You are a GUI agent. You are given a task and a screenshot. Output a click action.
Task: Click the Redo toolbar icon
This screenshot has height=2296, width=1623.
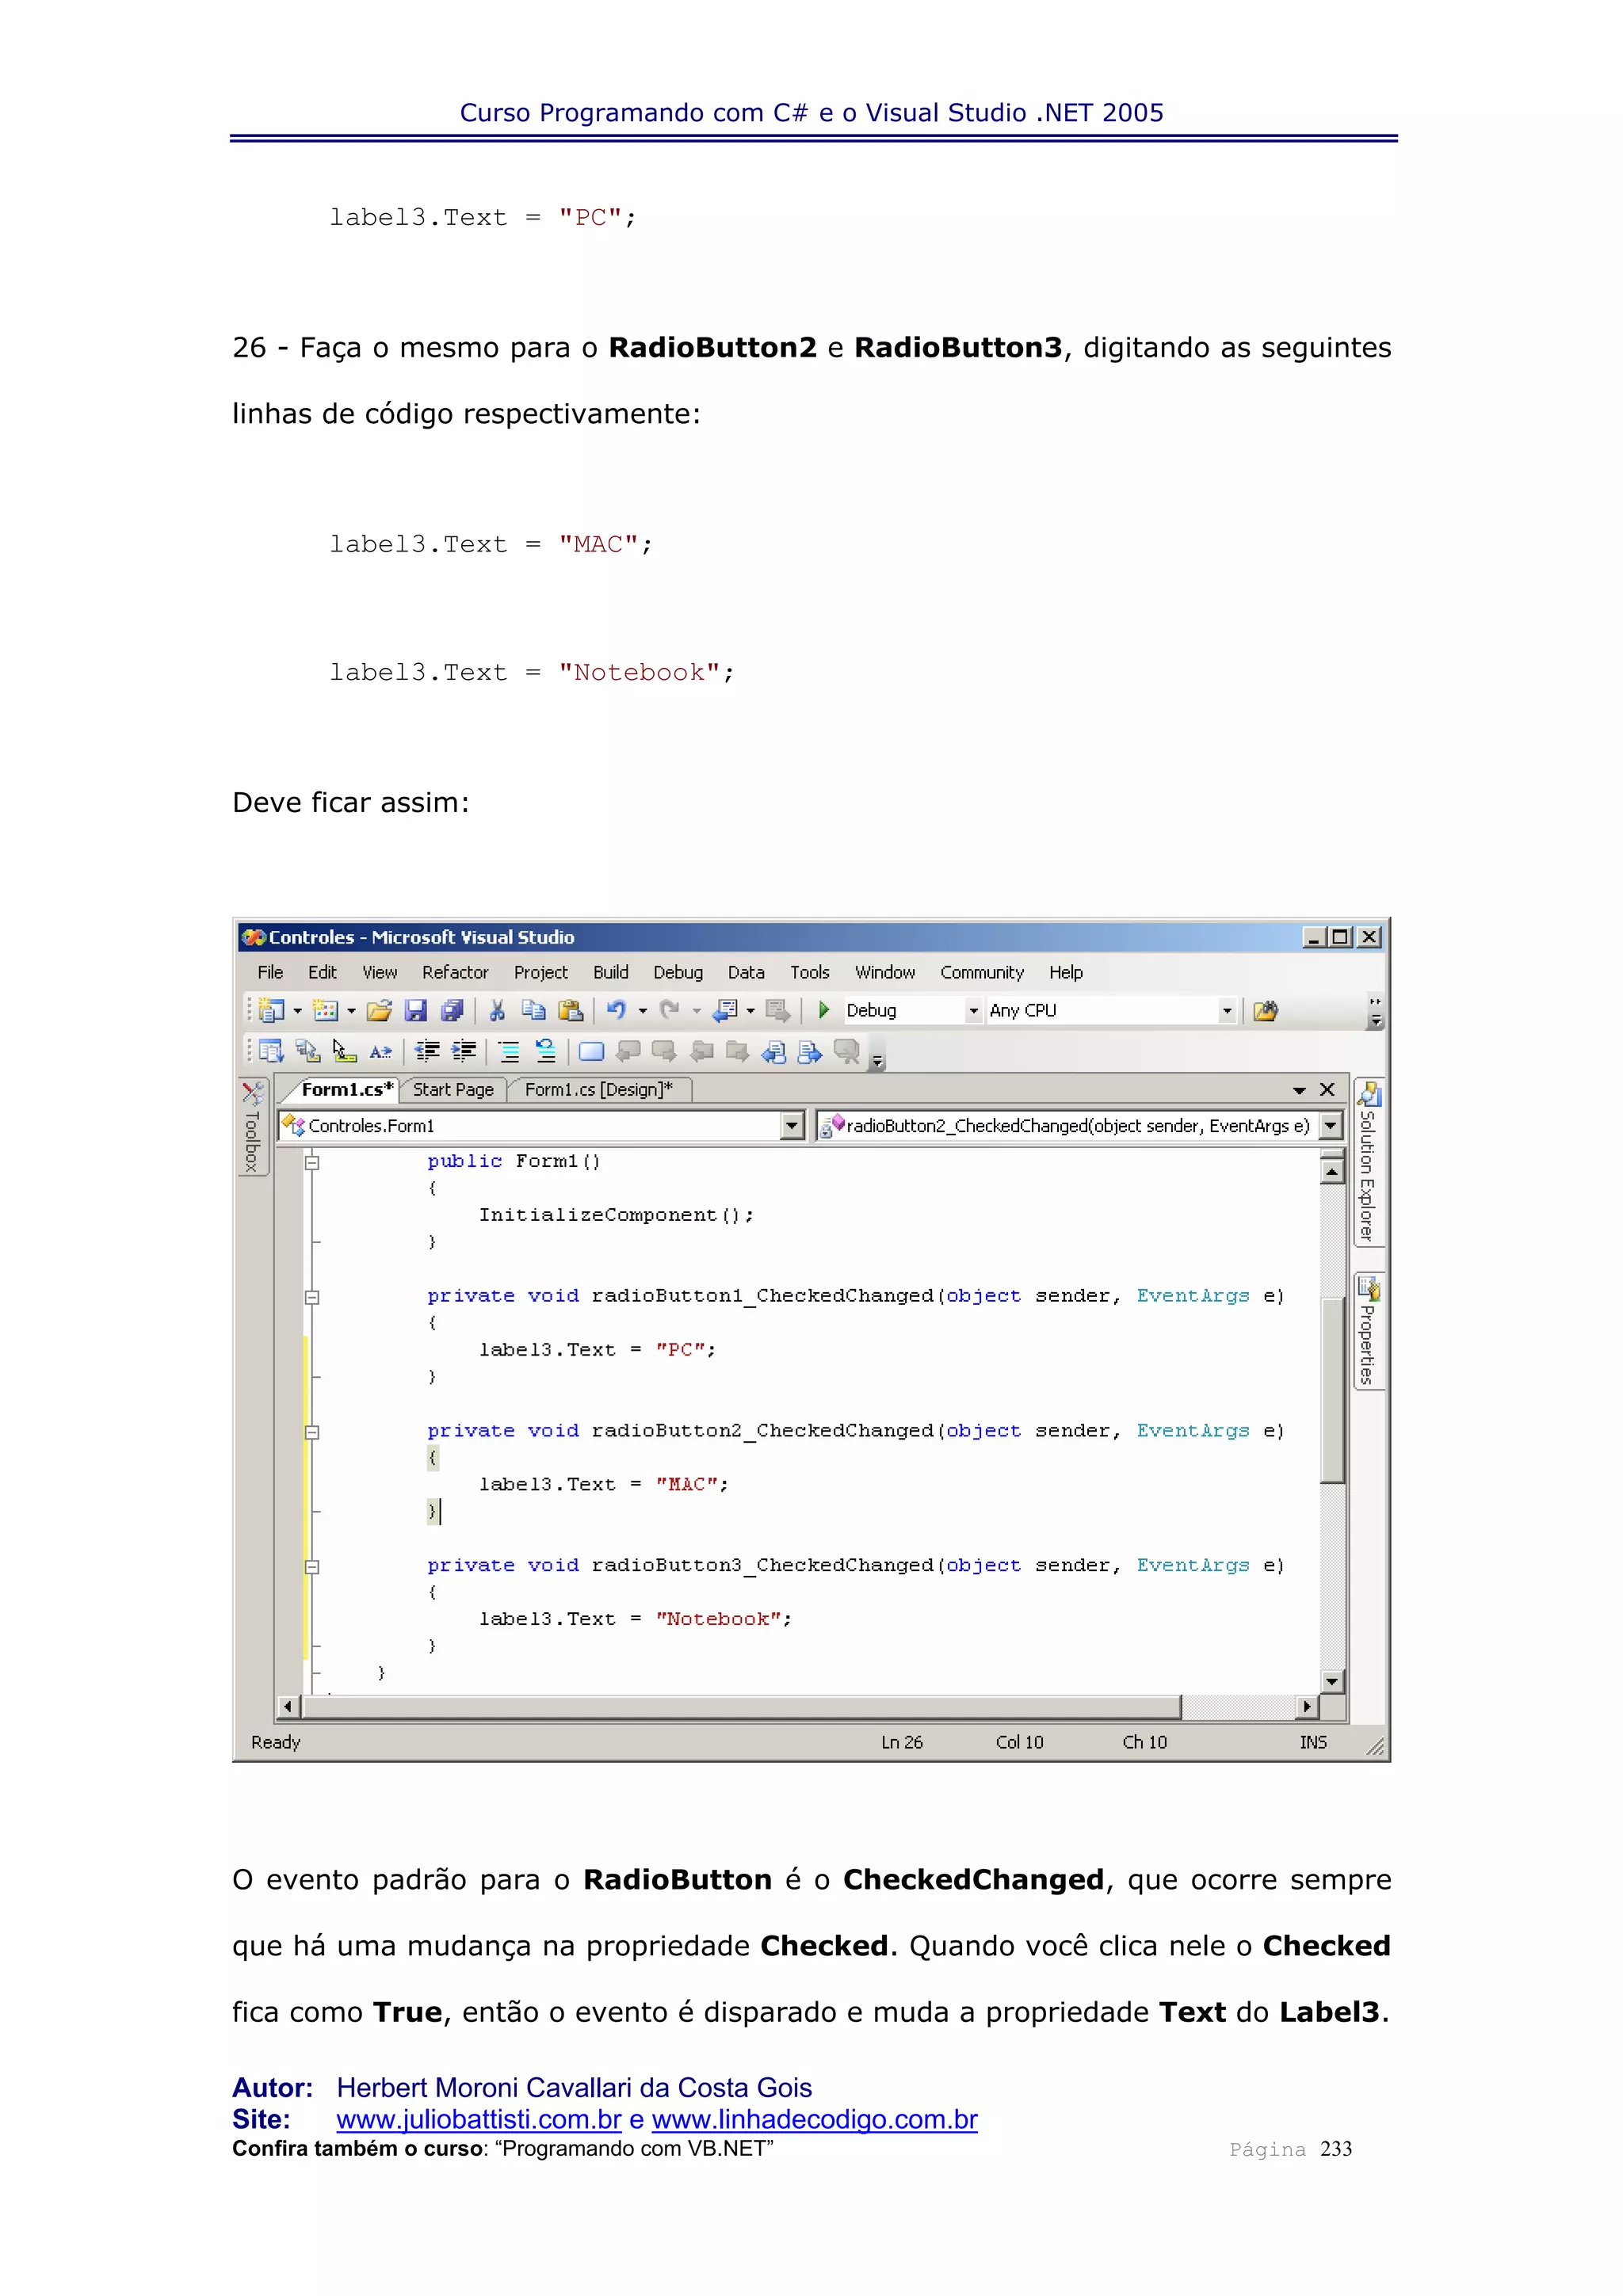[x=670, y=1010]
